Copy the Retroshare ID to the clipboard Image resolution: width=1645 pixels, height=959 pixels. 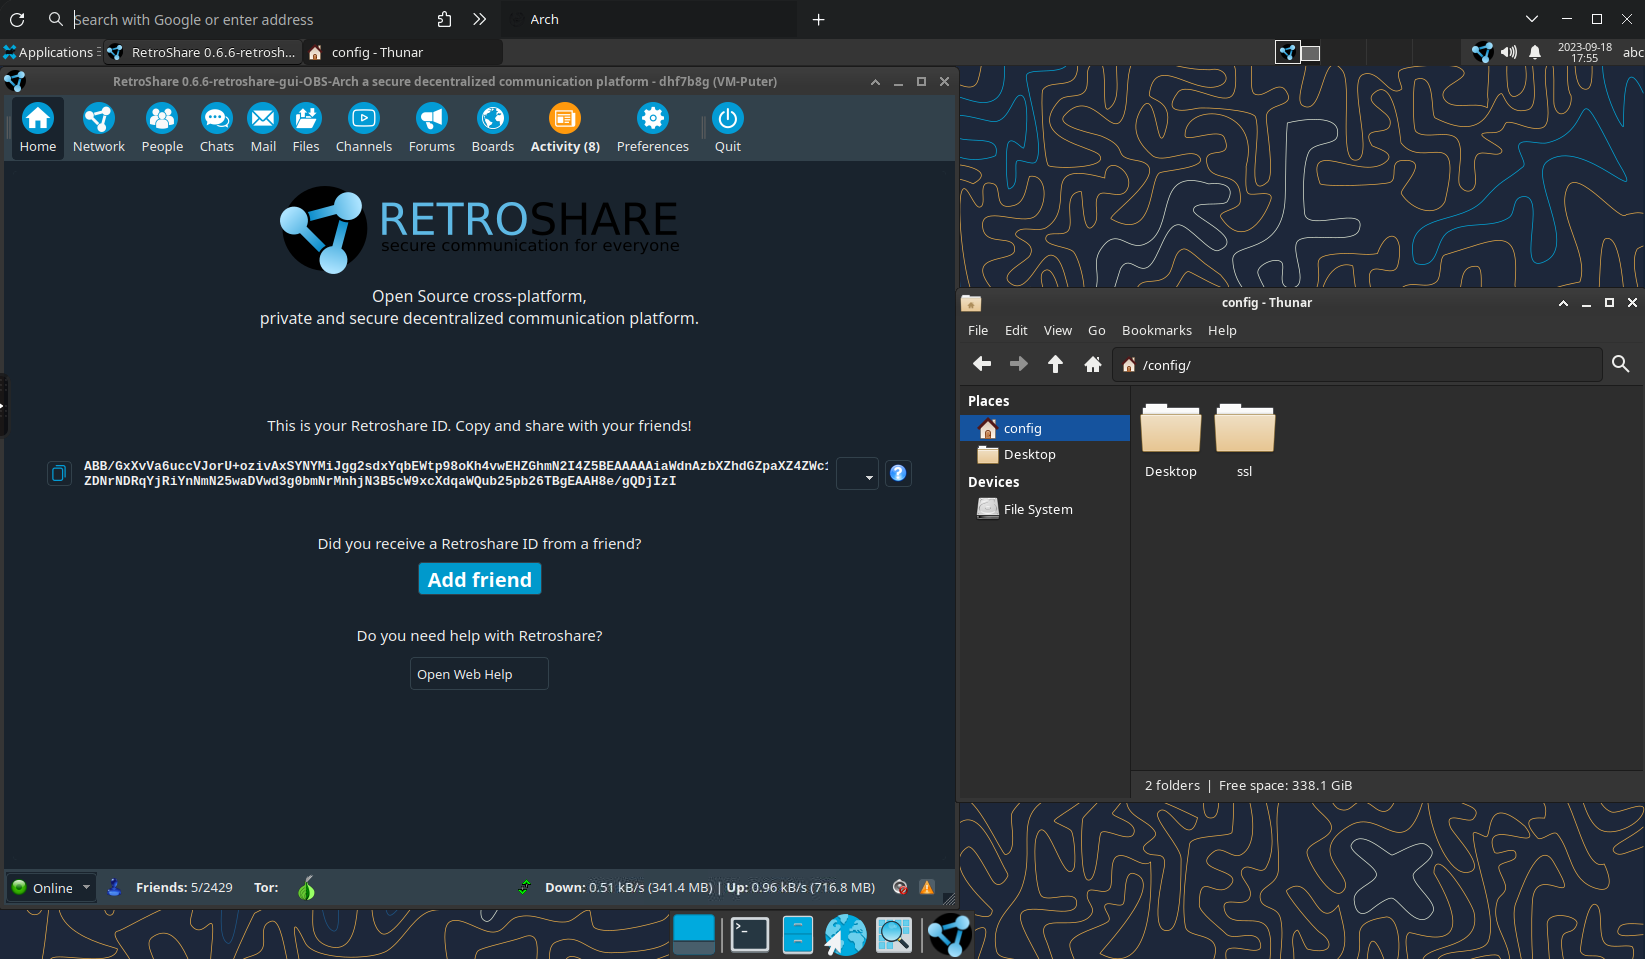pyautogui.click(x=59, y=473)
